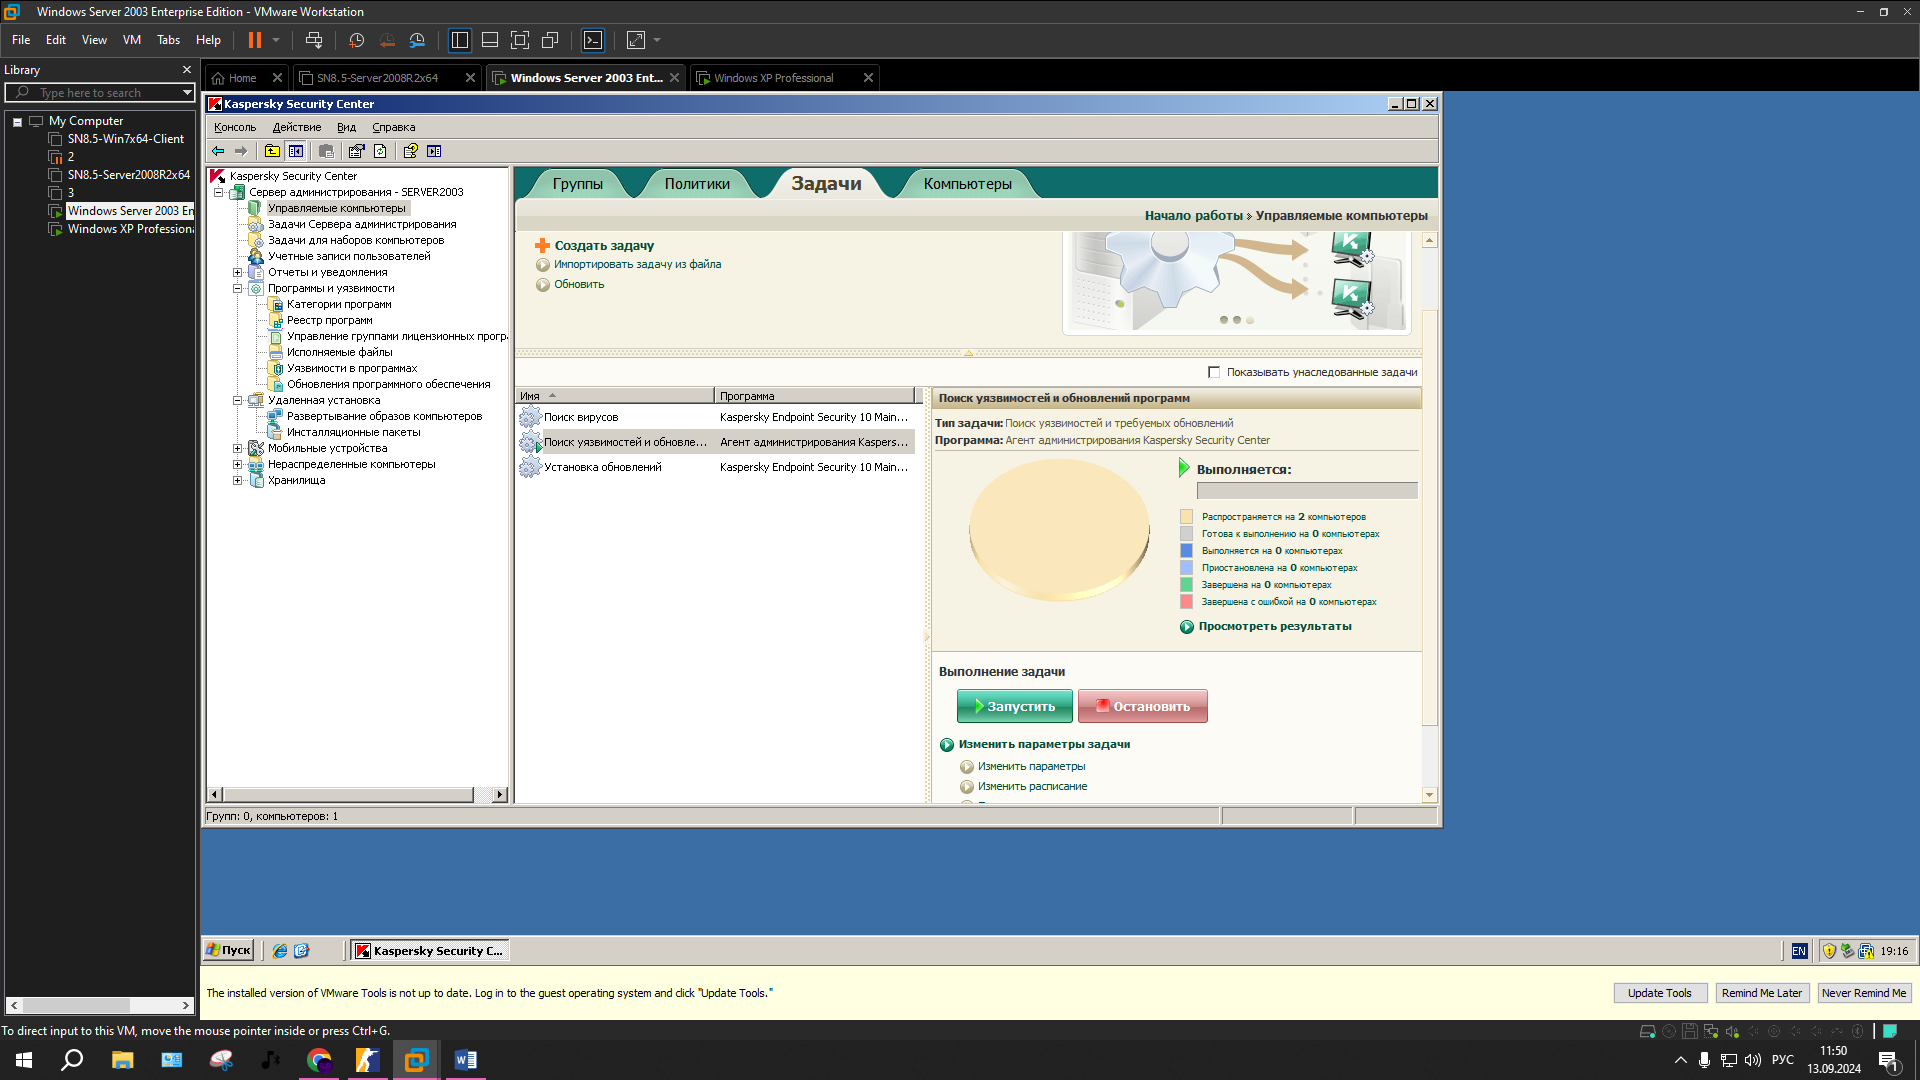
Task: Click the gear icon of Поиск вирусов task
Action: (x=530, y=417)
